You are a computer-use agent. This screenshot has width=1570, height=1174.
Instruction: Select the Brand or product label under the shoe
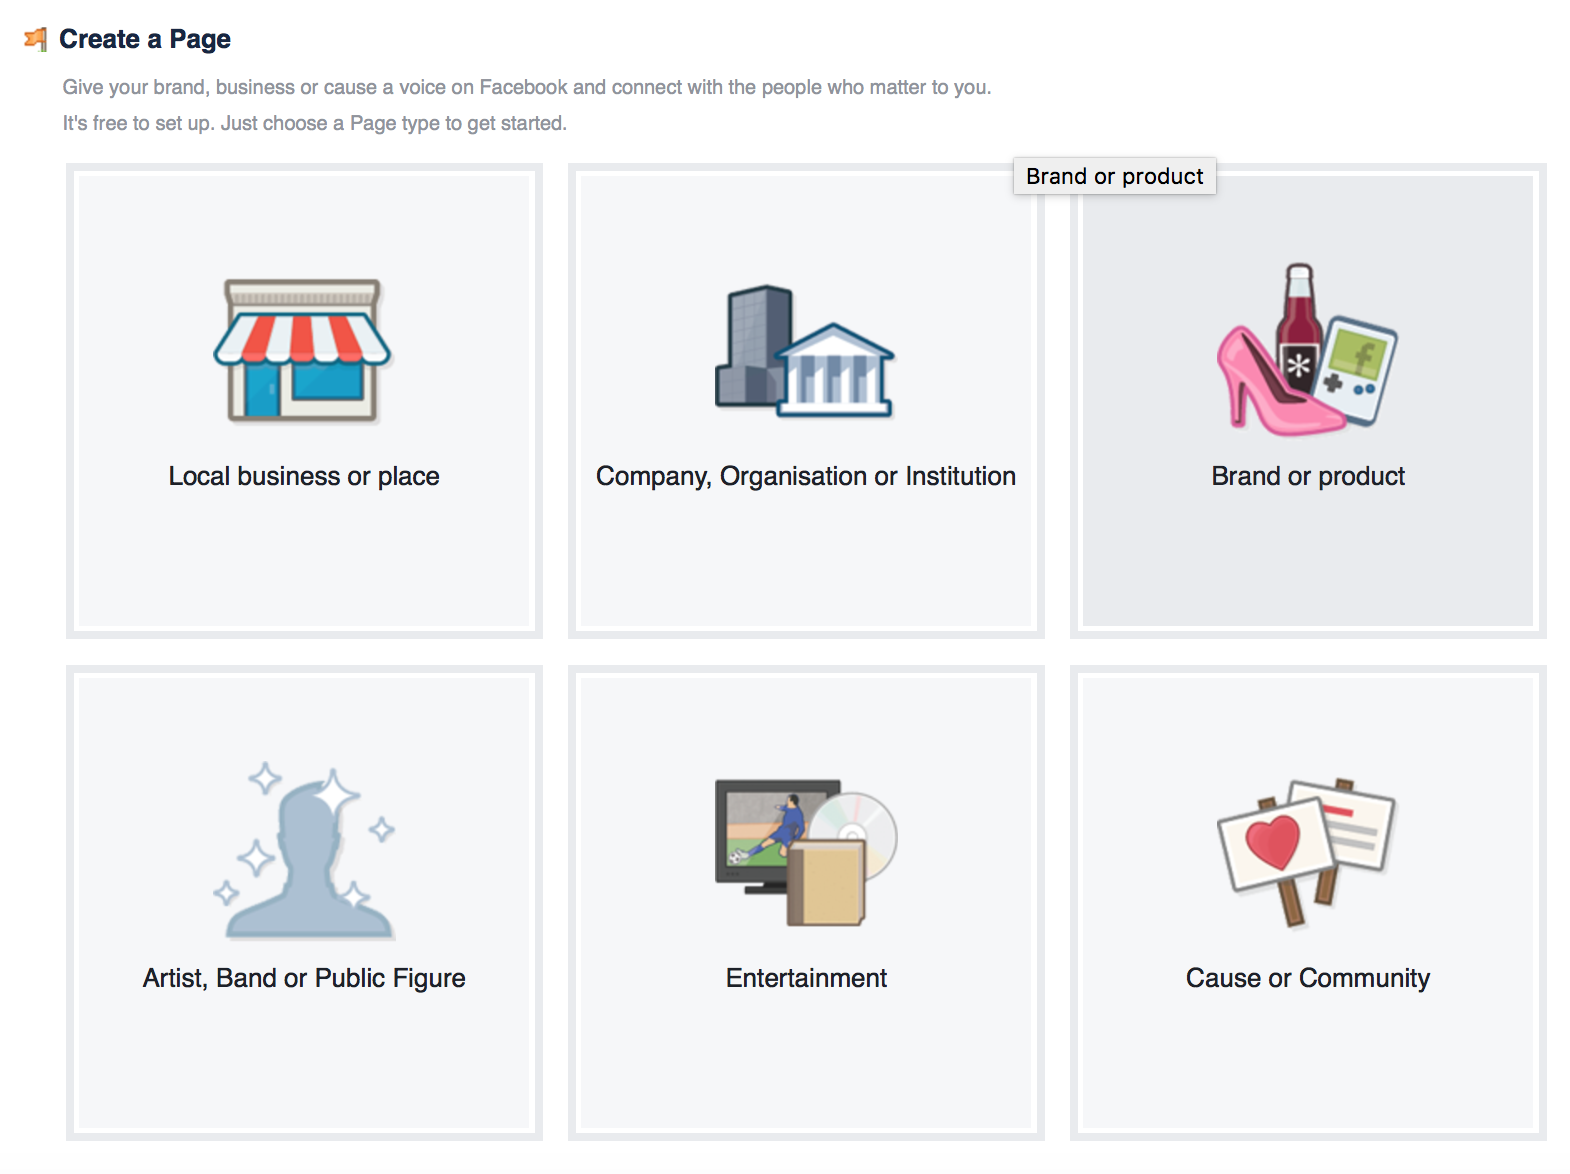click(1308, 476)
